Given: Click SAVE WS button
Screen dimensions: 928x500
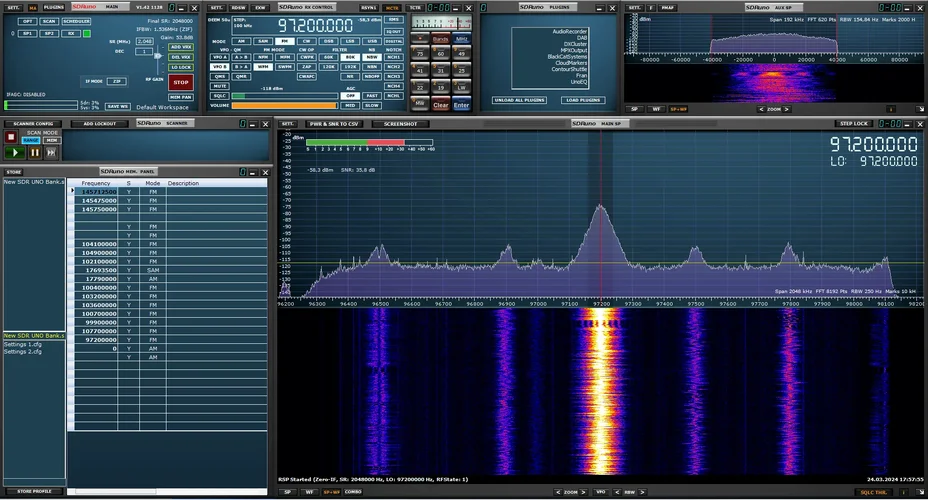Looking at the screenshot, I should 117,107.
